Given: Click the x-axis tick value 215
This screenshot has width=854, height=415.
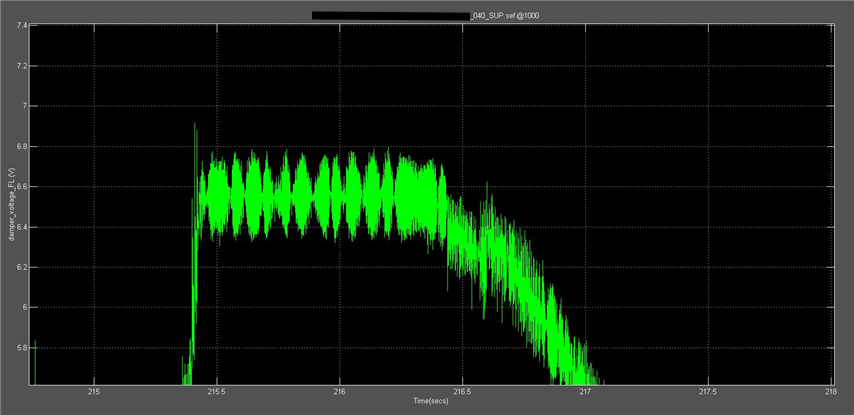Looking at the screenshot, I should point(94,392).
